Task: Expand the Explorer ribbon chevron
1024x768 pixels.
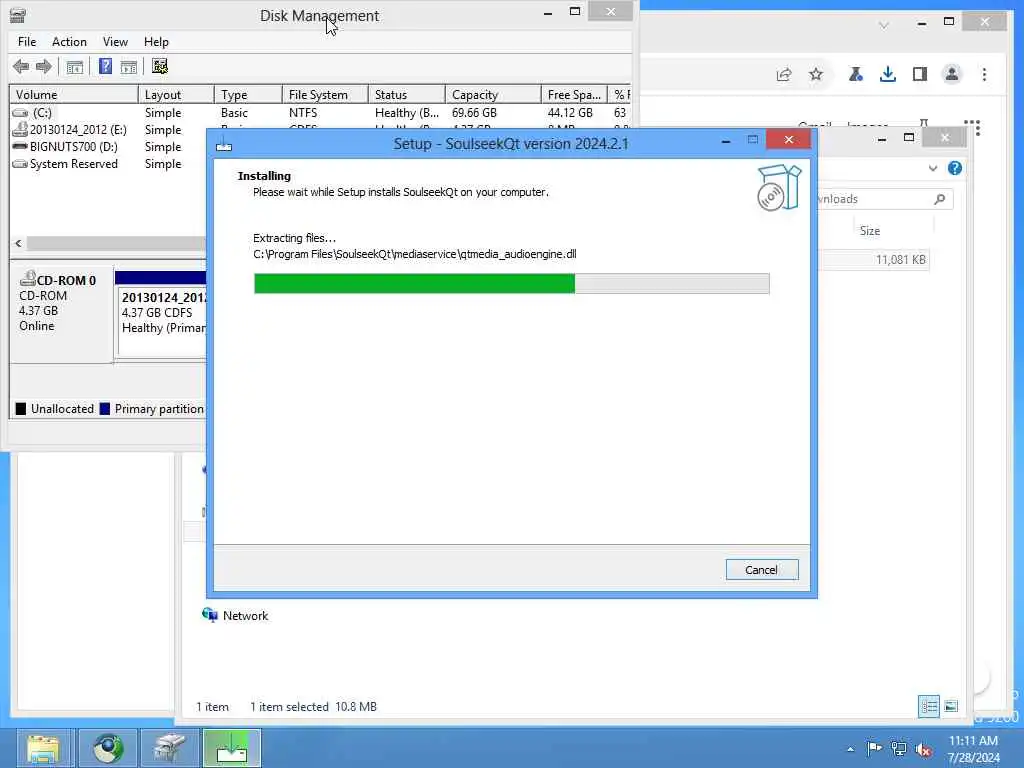Action: point(933,168)
